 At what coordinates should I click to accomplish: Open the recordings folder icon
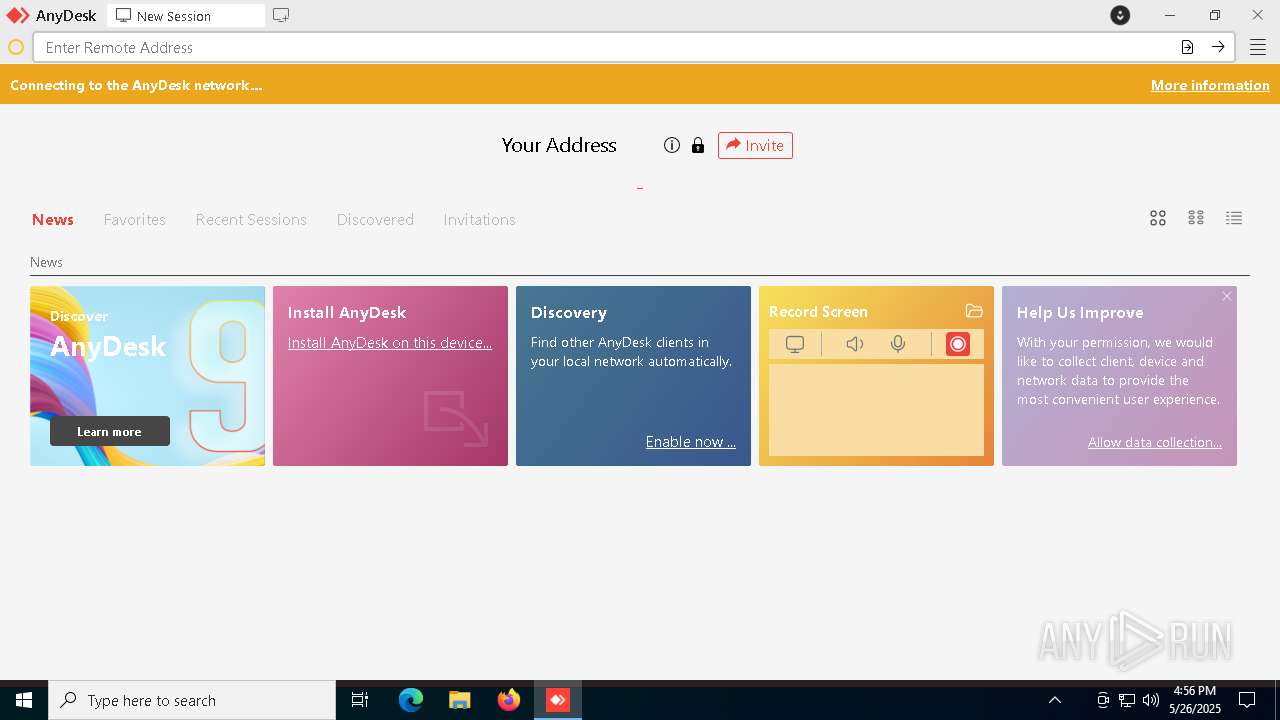pos(974,311)
